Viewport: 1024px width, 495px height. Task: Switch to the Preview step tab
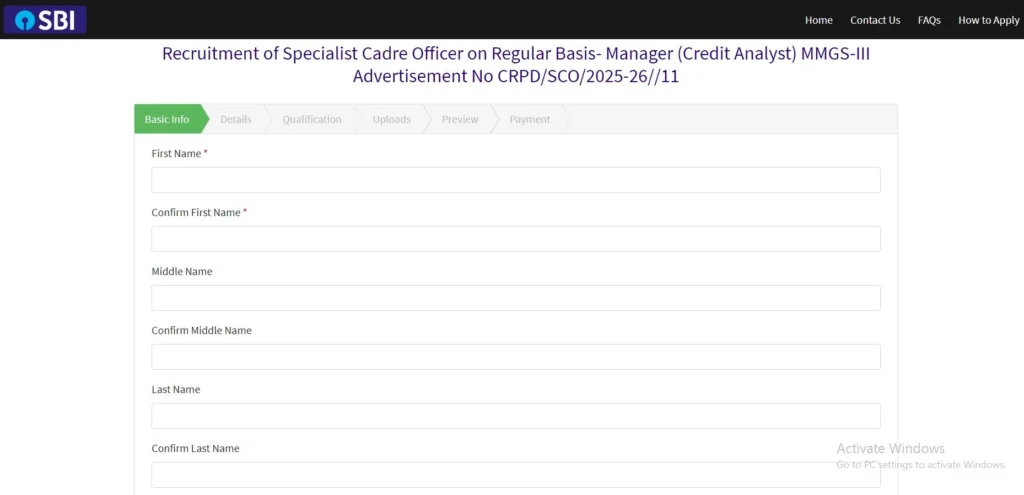point(460,119)
